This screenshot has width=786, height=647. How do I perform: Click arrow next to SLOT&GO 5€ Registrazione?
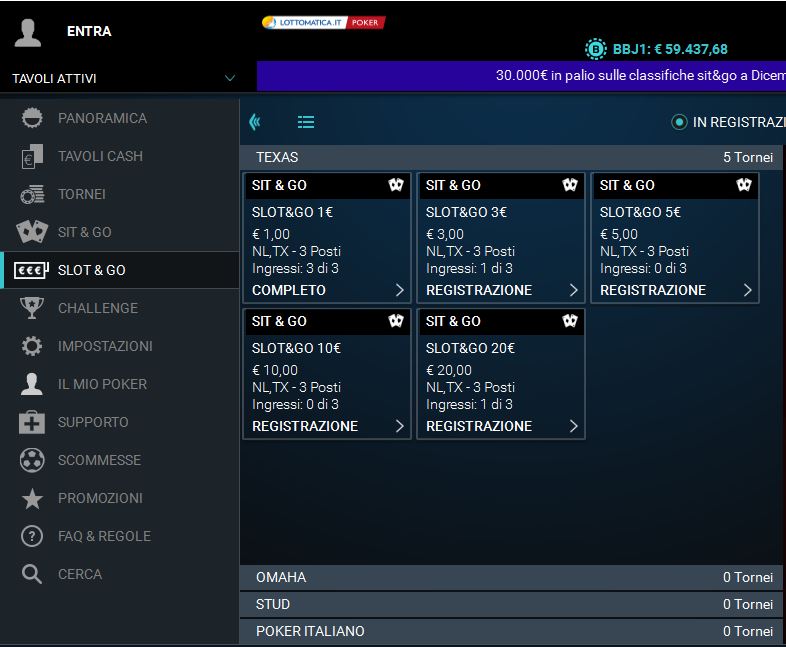747,290
